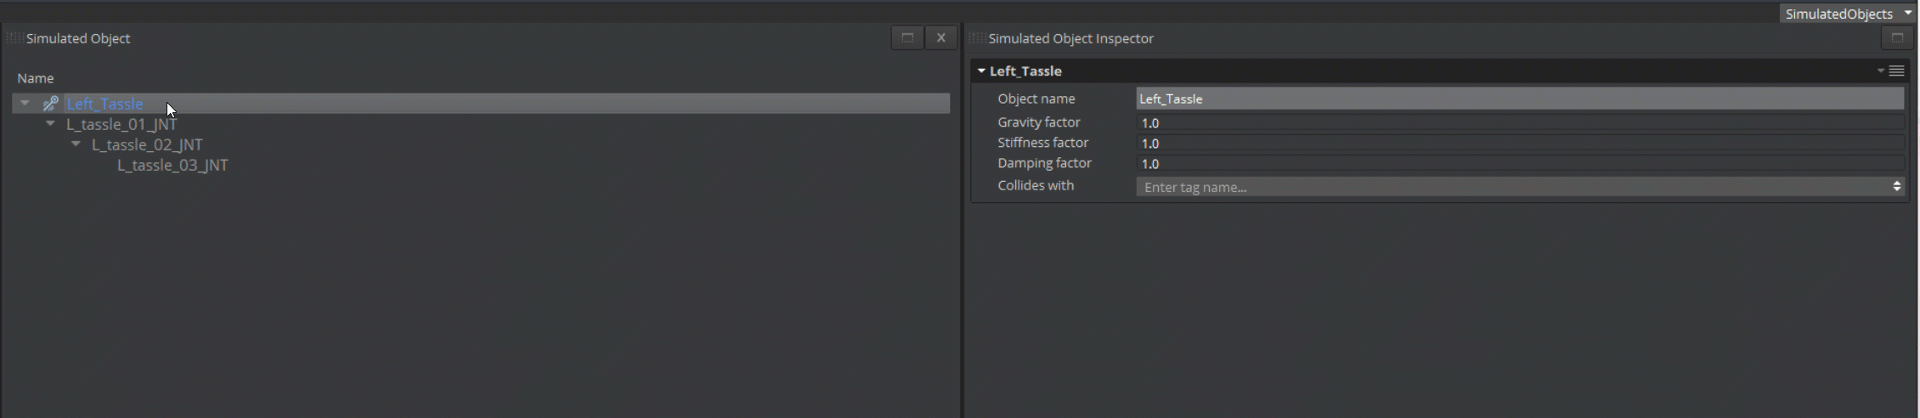Open the Collides with tag stepper arrows
The width and height of the screenshot is (1920, 418).
(1896, 187)
